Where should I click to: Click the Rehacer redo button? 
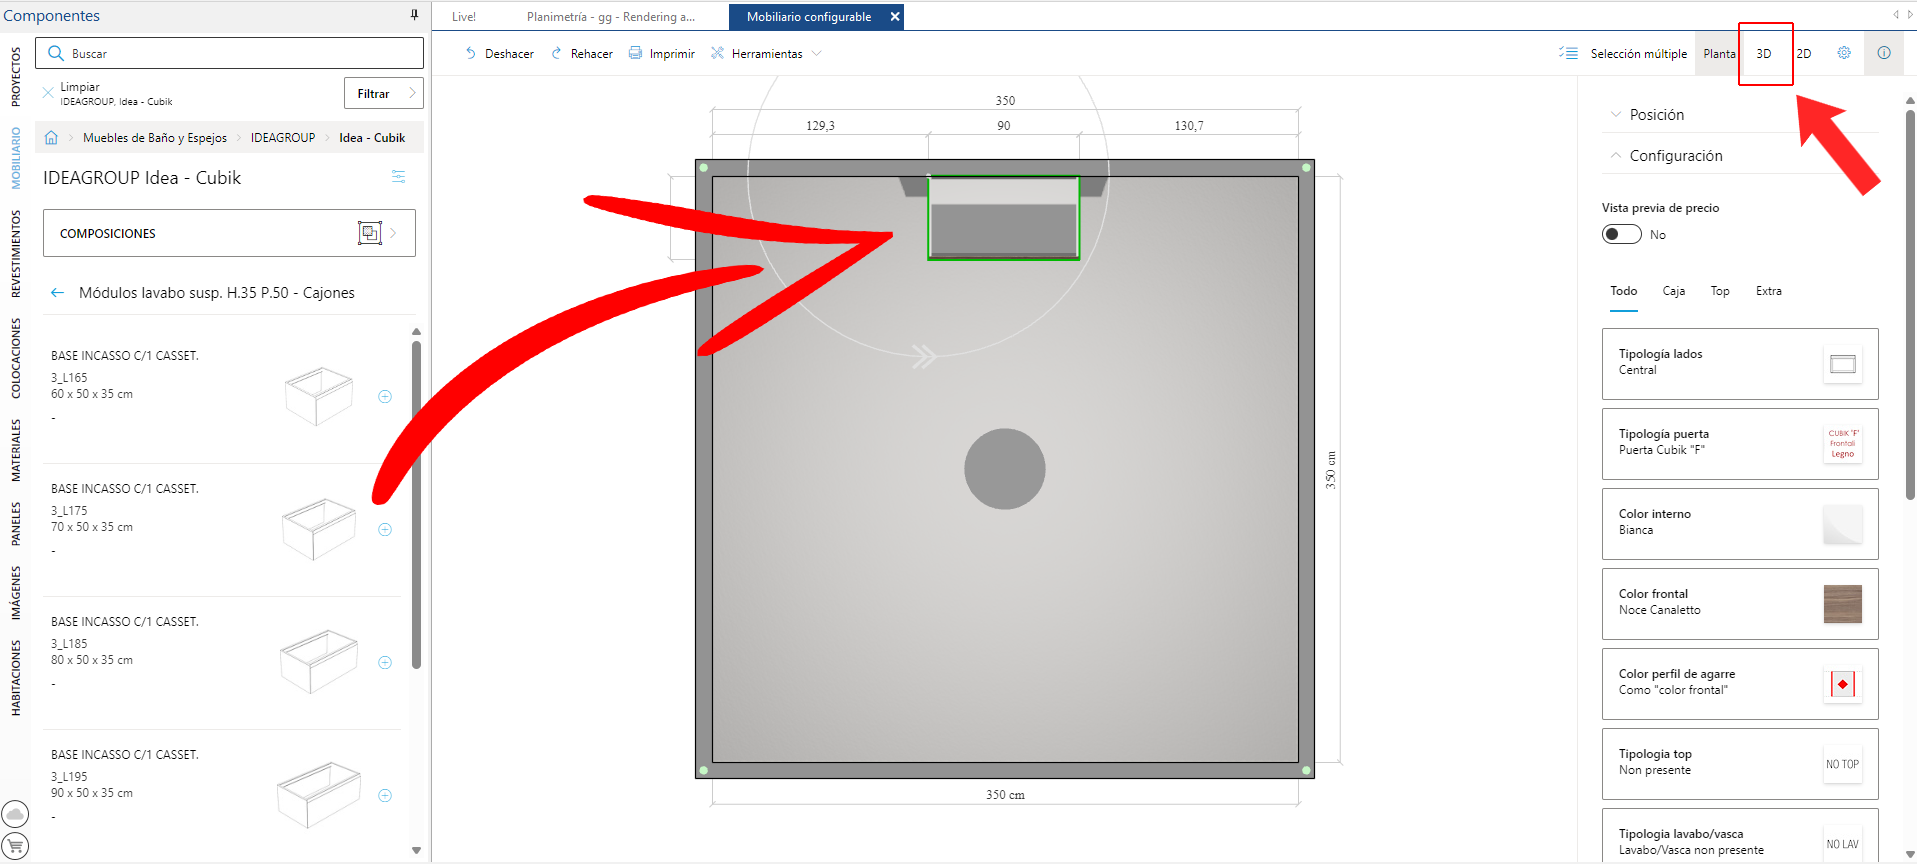(582, 54)
